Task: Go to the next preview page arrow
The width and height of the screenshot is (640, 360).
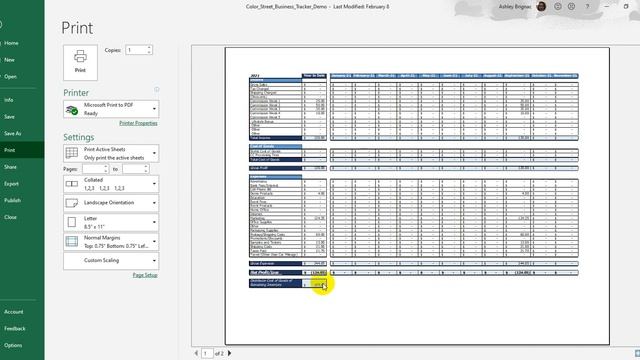Action: [229, 353]
